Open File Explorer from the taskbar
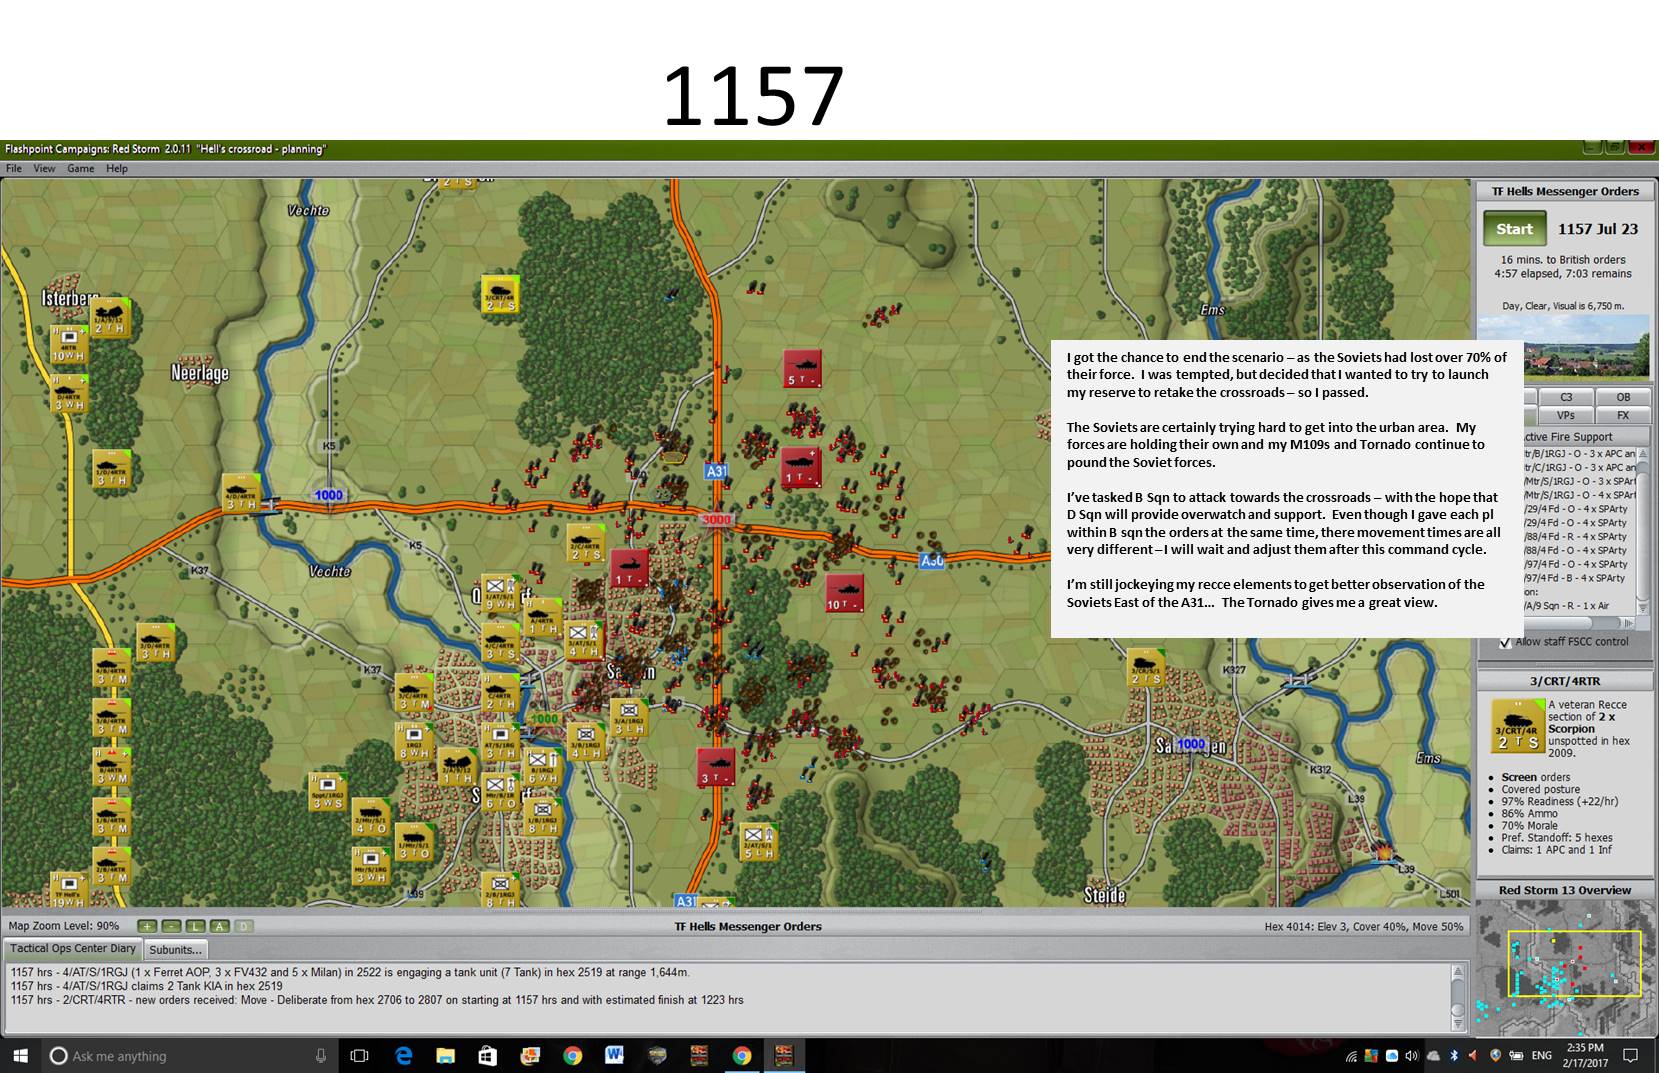This screenshot has height=1073, width=1659. (445, 1055)
